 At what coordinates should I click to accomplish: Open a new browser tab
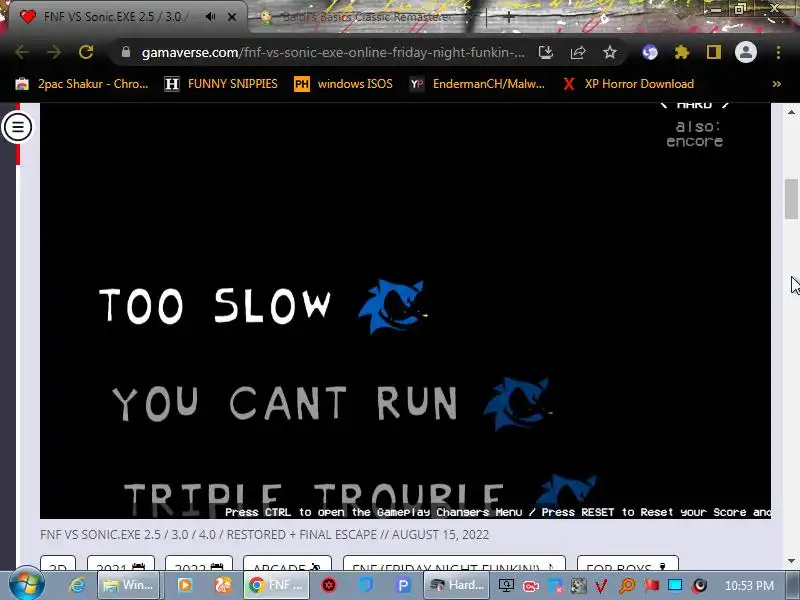tap(509, 17)
